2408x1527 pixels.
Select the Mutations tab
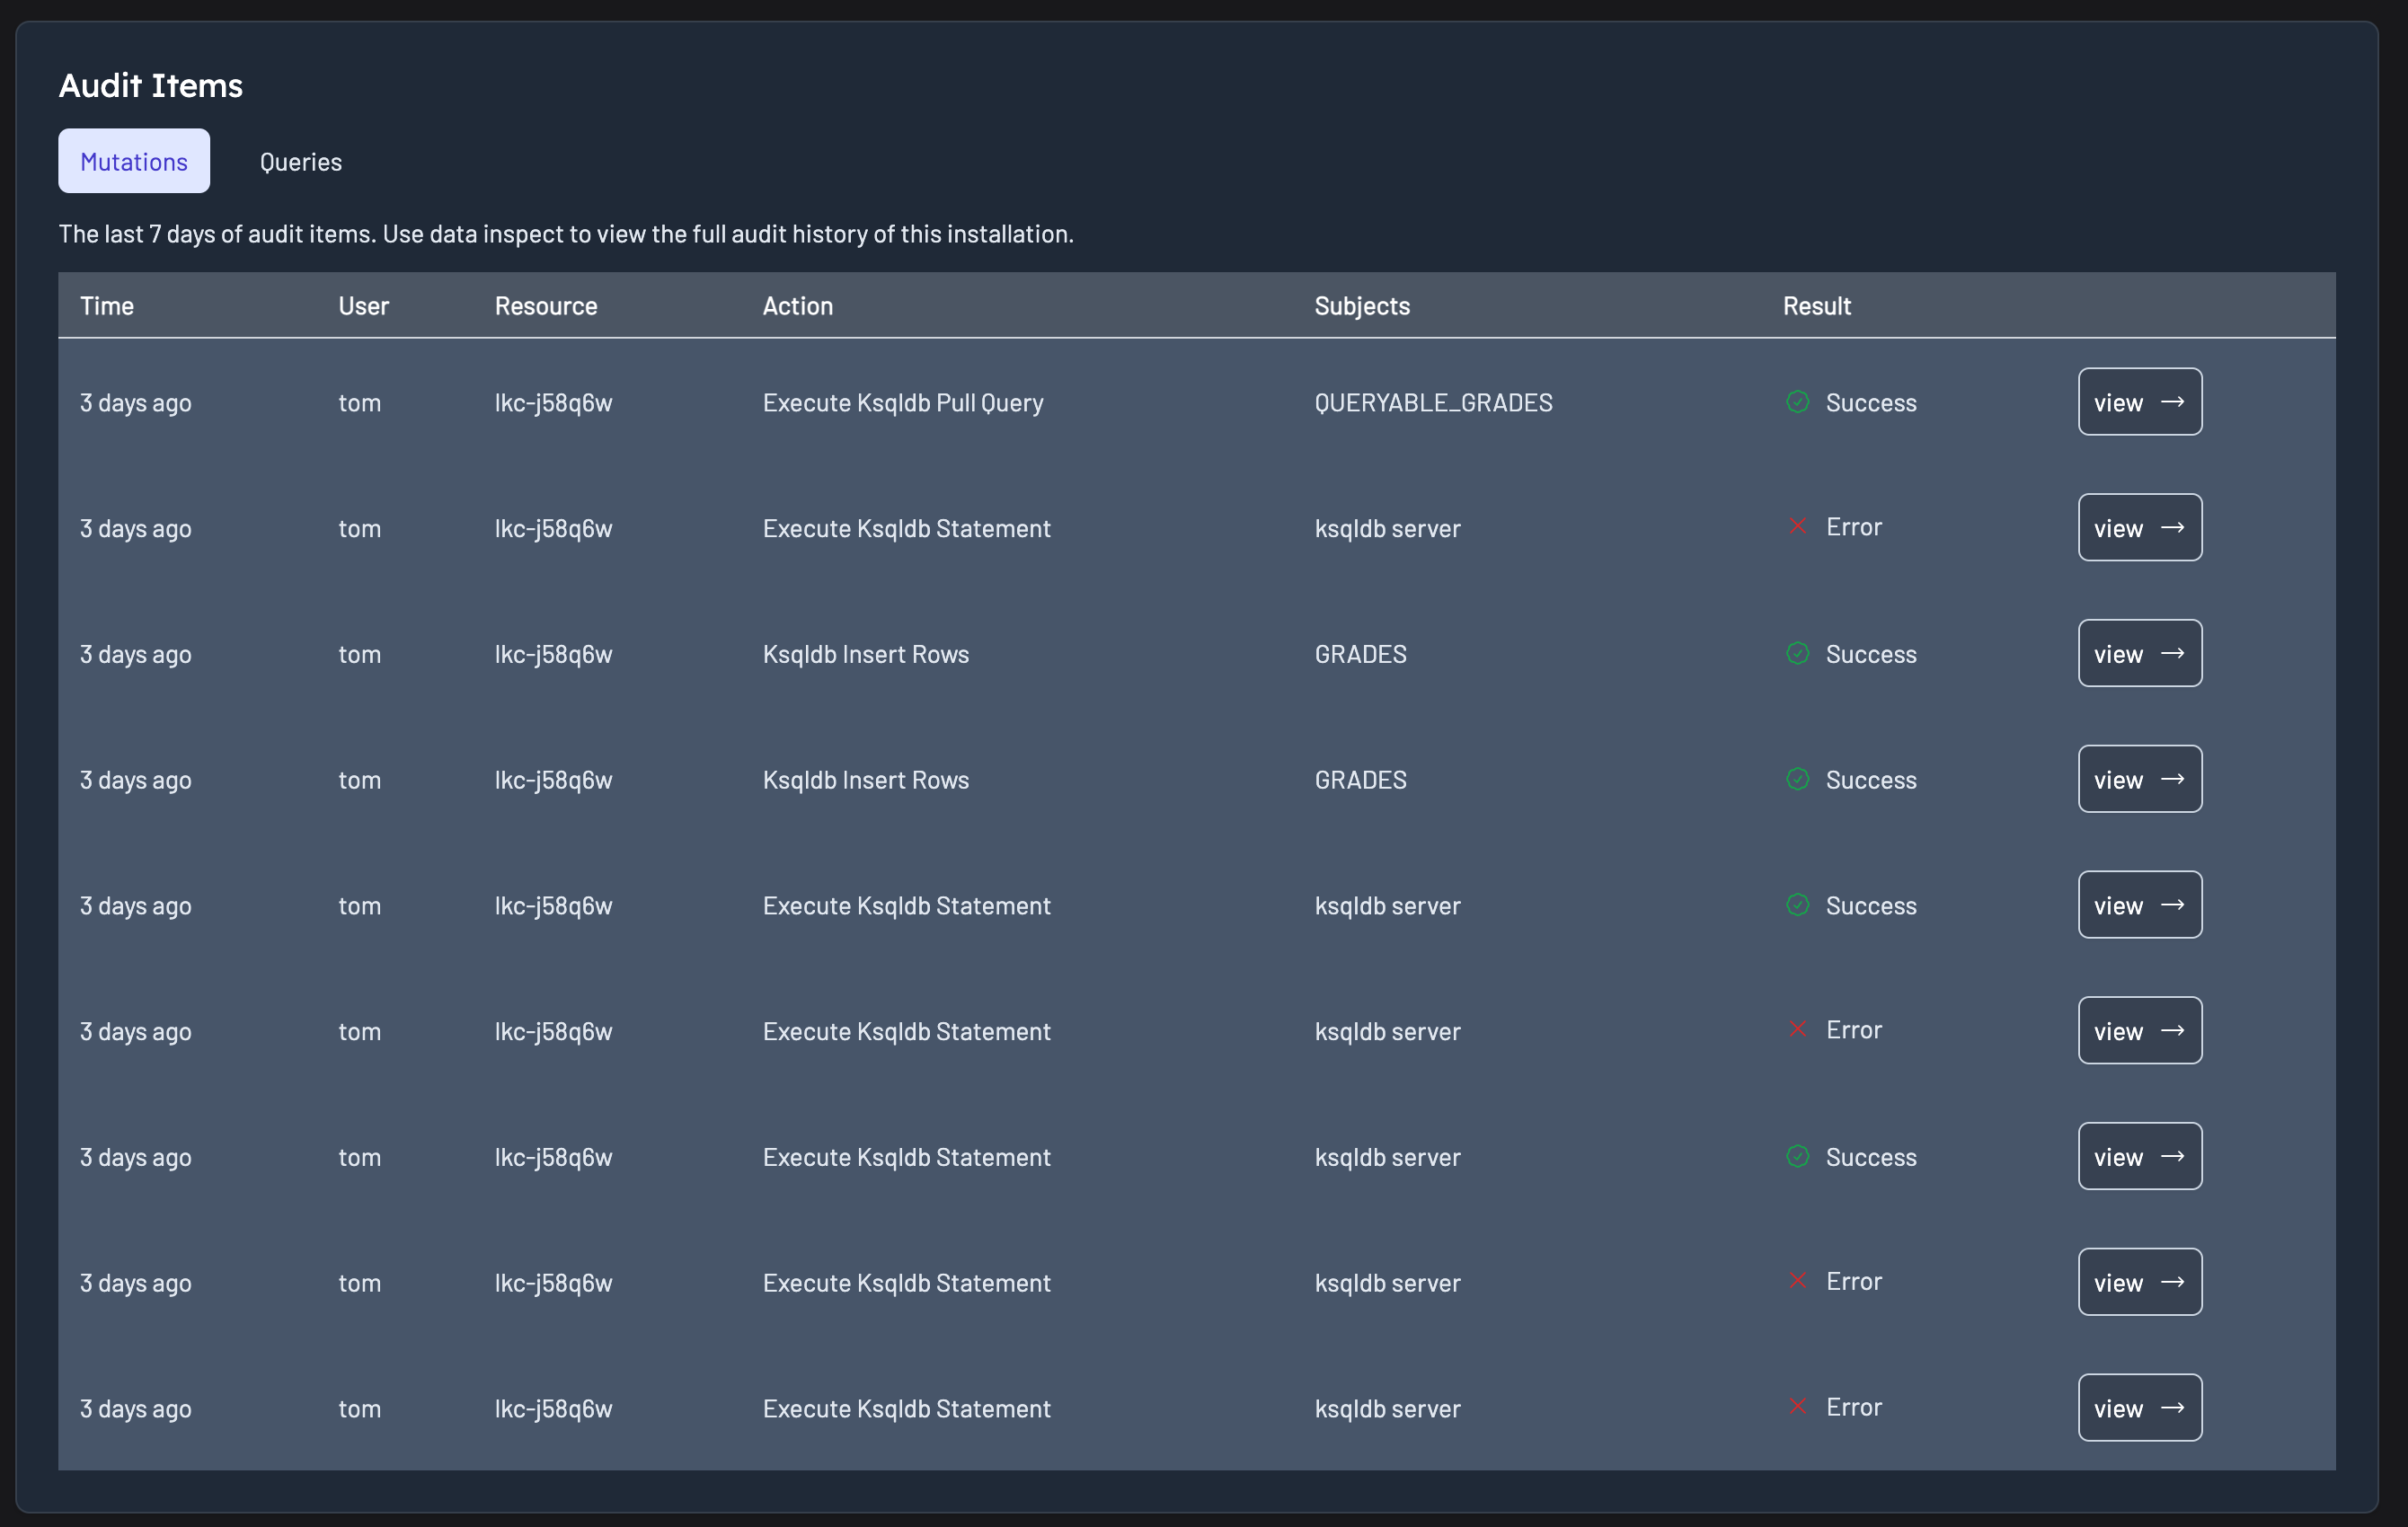[x=134, y=162]
